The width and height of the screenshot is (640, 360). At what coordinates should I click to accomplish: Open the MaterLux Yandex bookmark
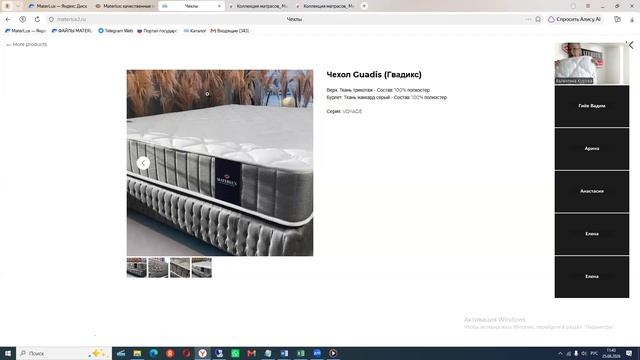click(25, 31)
